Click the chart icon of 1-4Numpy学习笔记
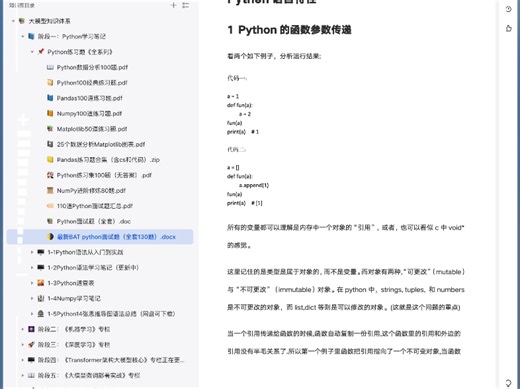 pyautogui.click(x=41, y=298)
